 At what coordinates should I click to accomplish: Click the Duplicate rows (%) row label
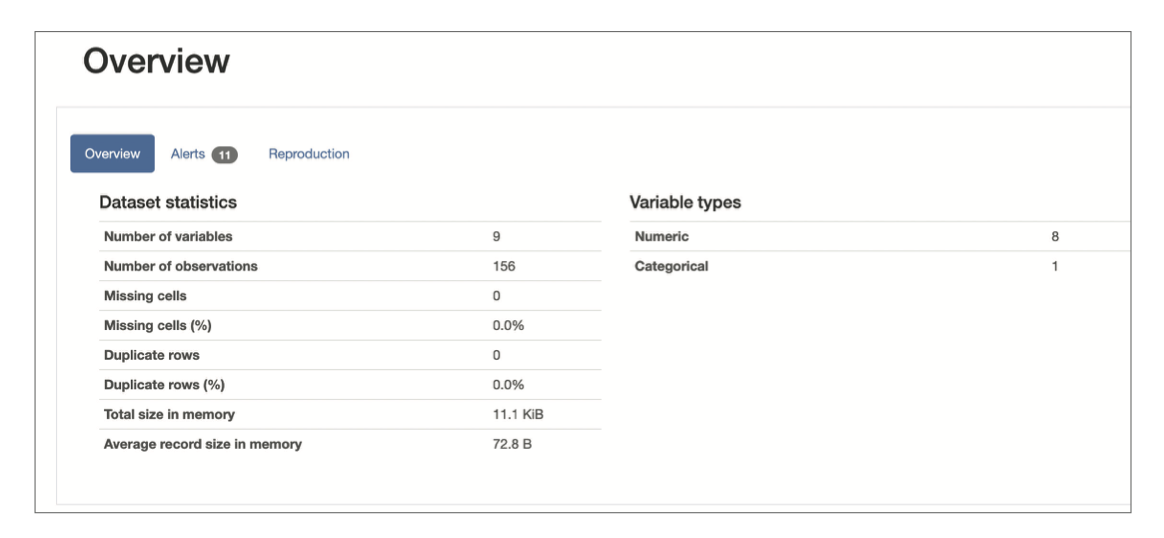click(x=165, y=385)
